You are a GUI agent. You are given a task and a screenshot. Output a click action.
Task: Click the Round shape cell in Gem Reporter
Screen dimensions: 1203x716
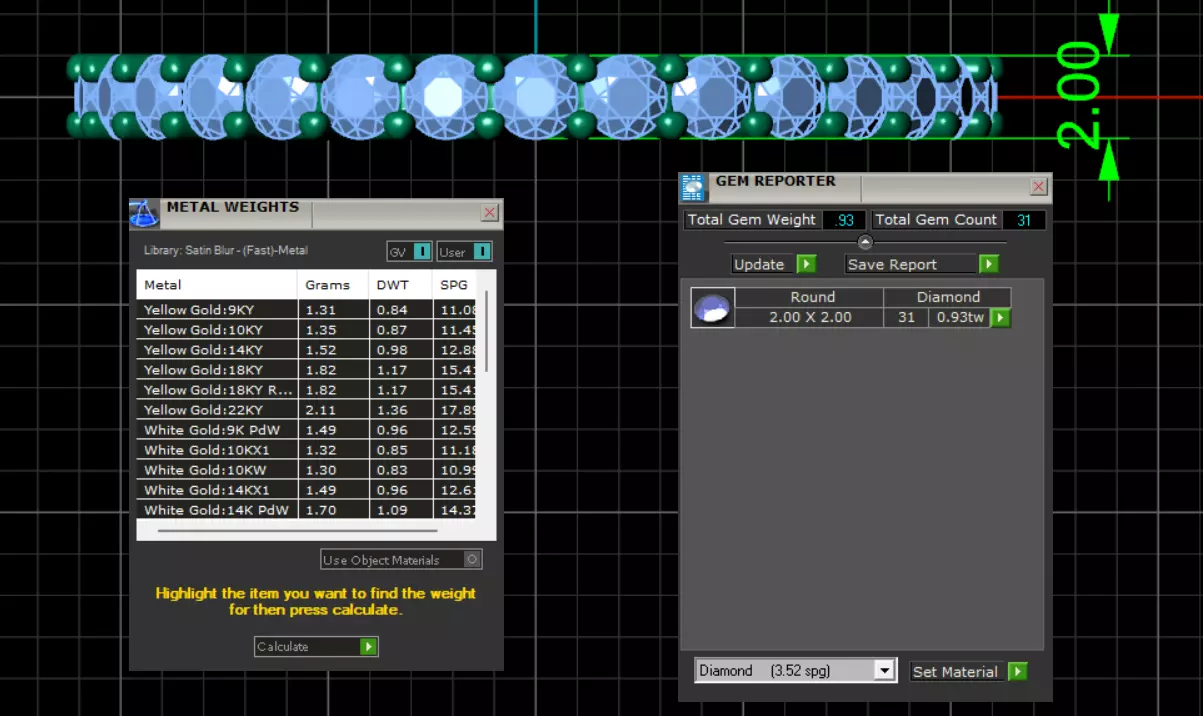(x=810, y=297)
